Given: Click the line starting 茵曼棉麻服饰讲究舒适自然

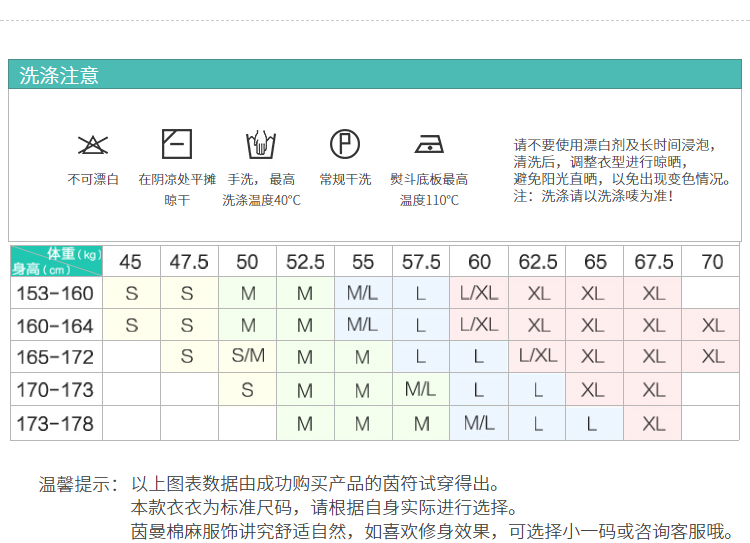Looking at the screenshot, I should pos(433,531).
